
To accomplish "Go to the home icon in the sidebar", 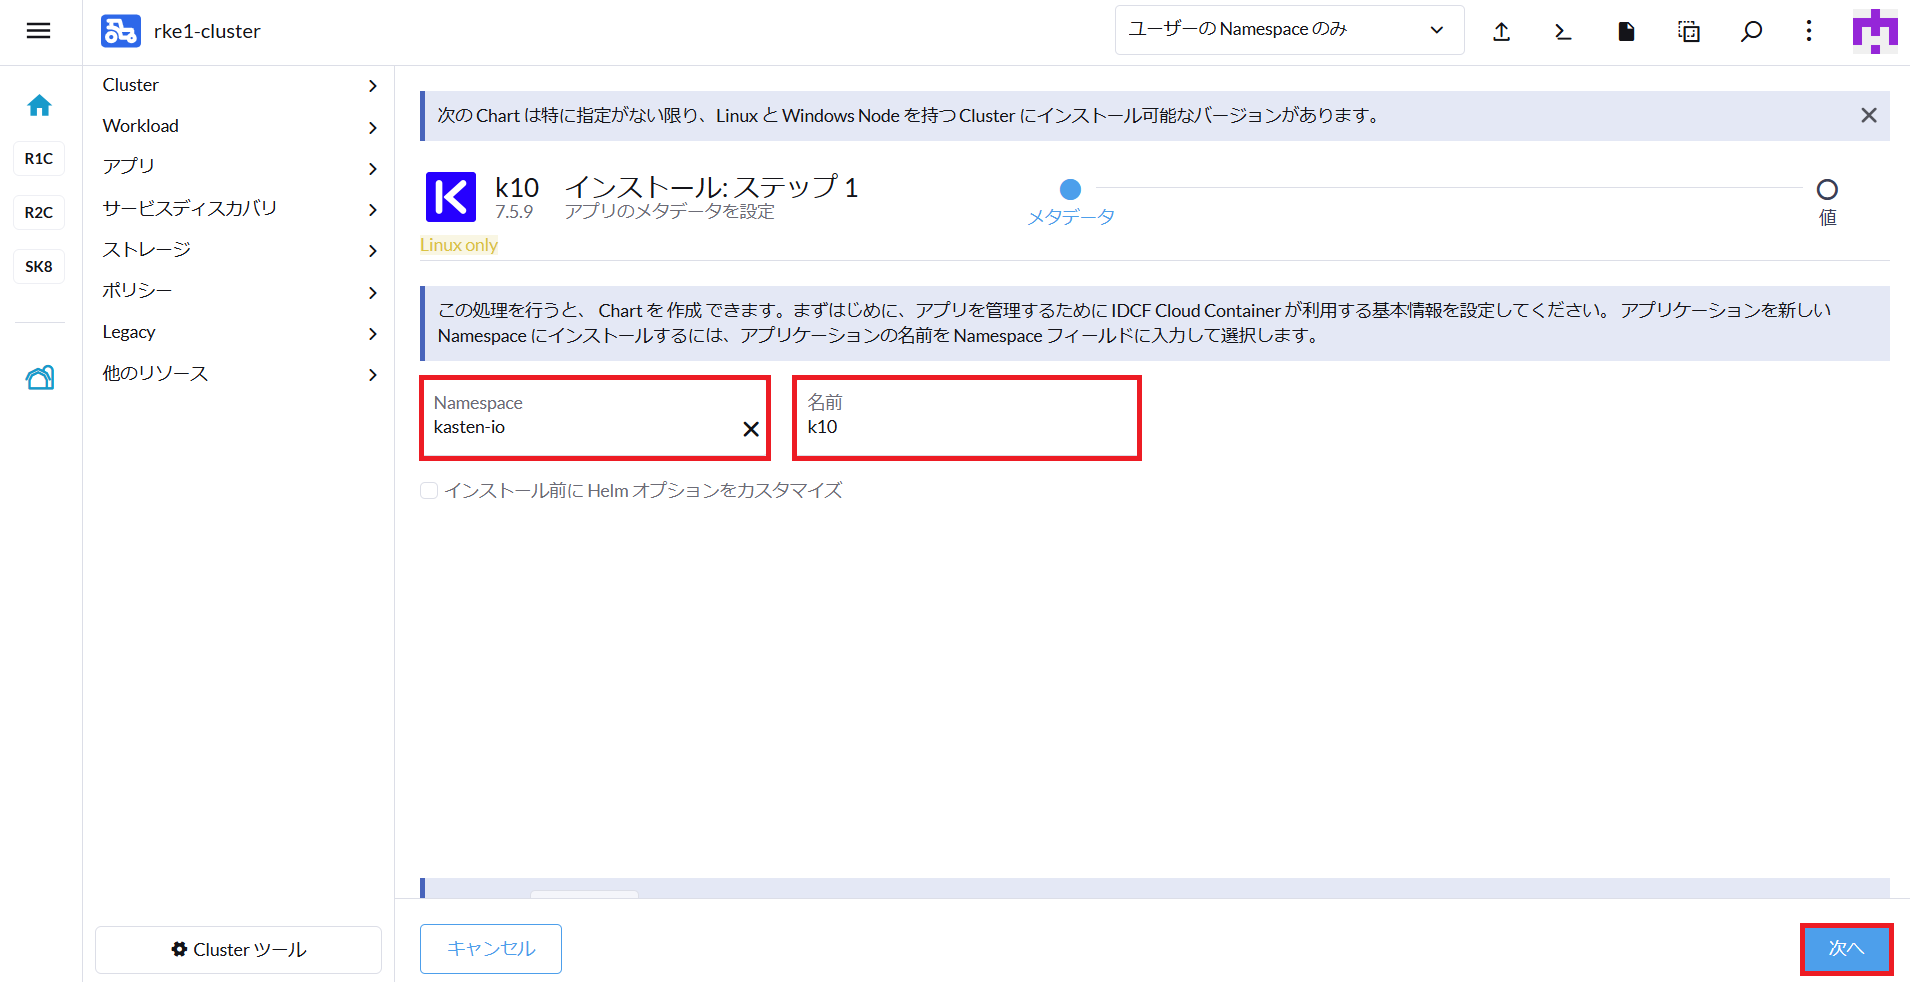I will [x=39, y=105].
